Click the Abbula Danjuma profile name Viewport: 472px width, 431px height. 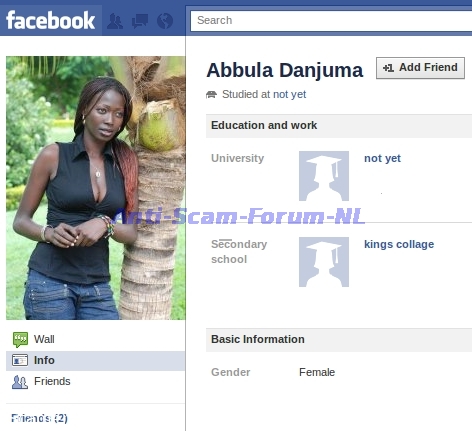pyautogui.click(x=285, y=70)
